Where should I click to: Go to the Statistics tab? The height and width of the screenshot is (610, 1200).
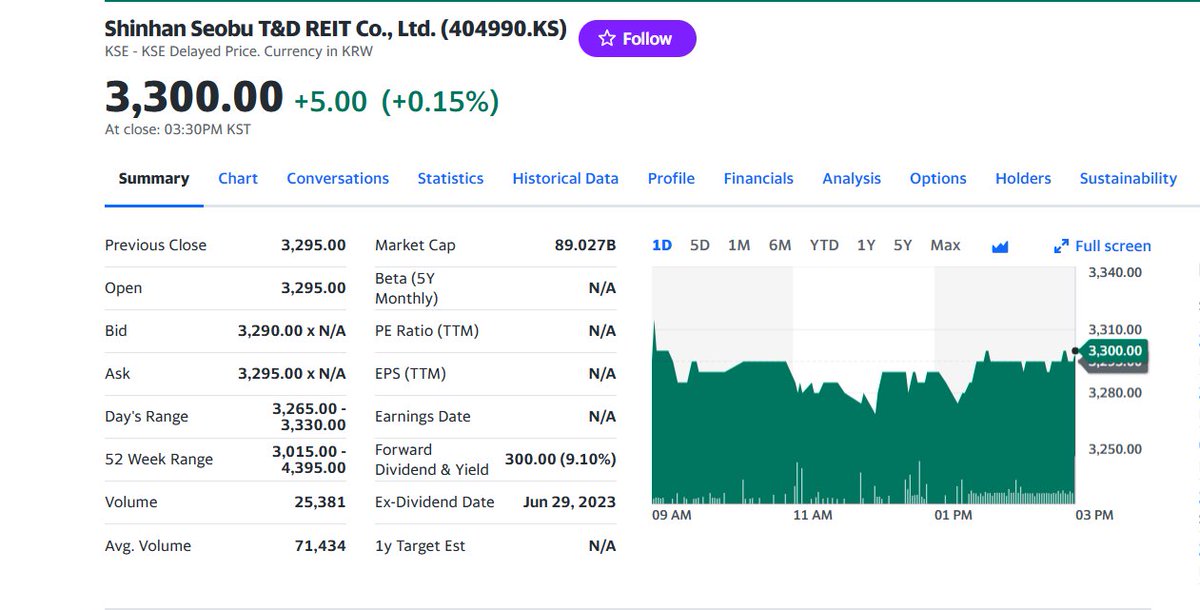coord(450,178)
